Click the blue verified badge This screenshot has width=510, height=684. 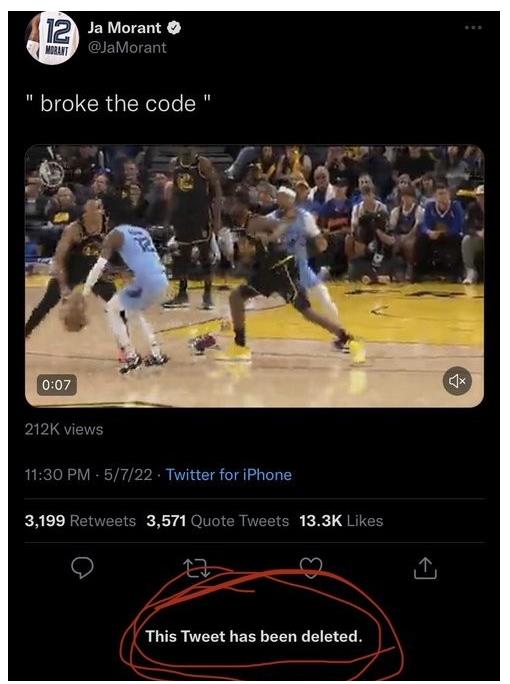point(175,27)
